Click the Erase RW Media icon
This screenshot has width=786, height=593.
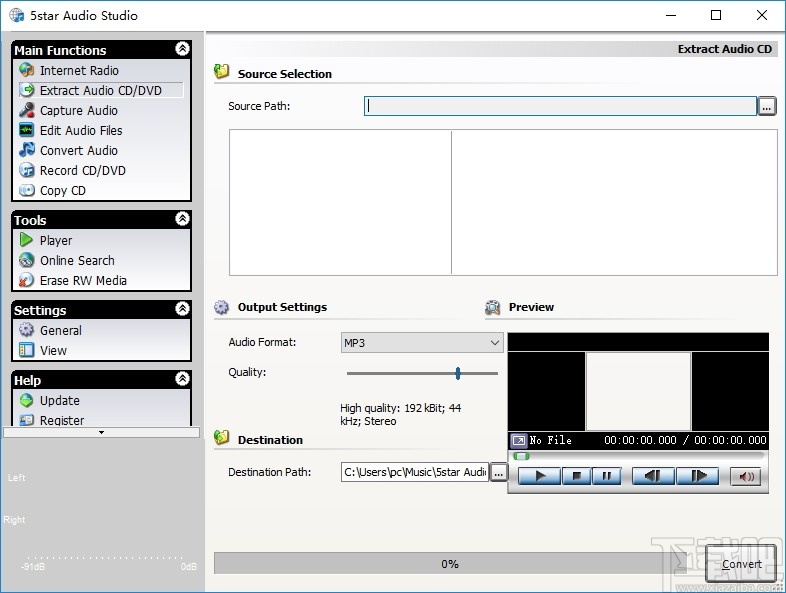pos(27,280)
